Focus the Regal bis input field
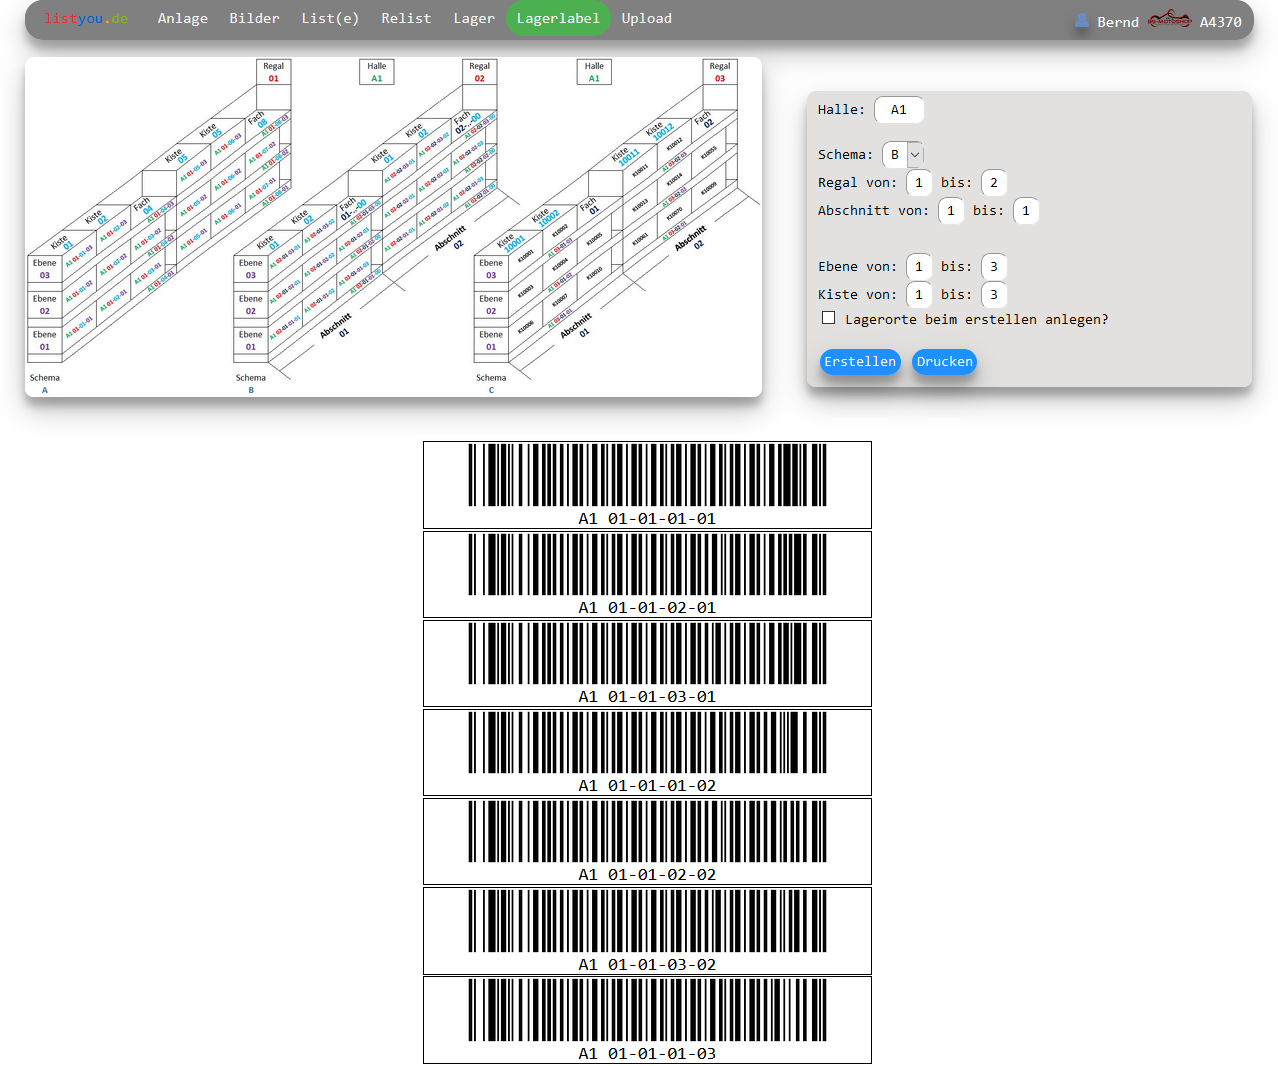The image size is (1278, 1066). point(994,183)
